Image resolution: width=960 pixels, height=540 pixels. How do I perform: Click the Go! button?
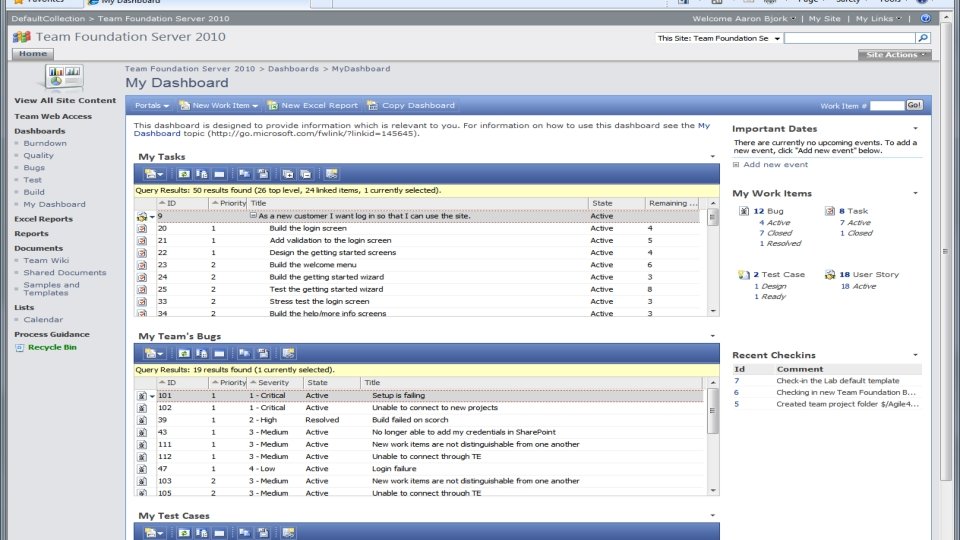coord(914,105)
